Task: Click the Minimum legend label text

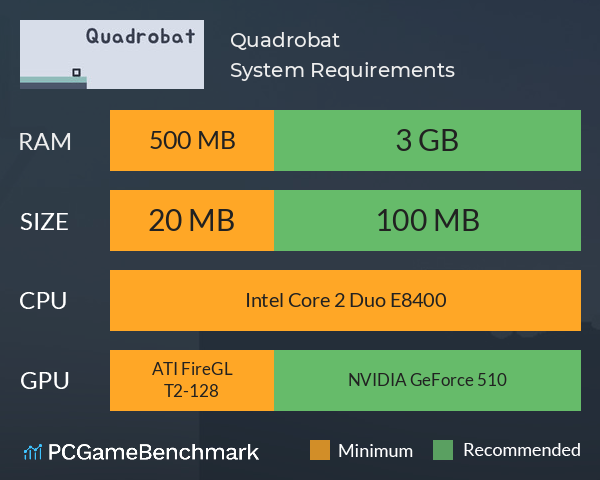Action: (x=375, y=451)
